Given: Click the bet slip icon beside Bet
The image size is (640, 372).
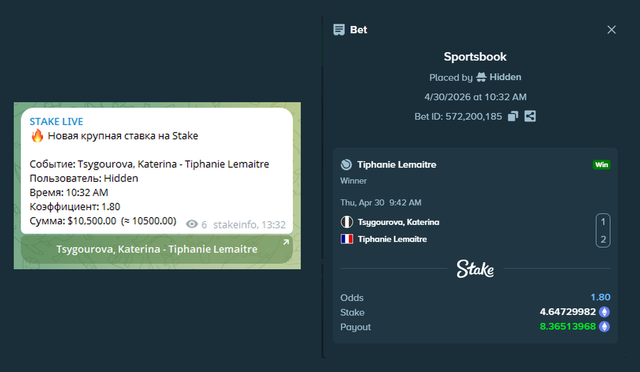Looking at the screenshot, I should (339, 30).
